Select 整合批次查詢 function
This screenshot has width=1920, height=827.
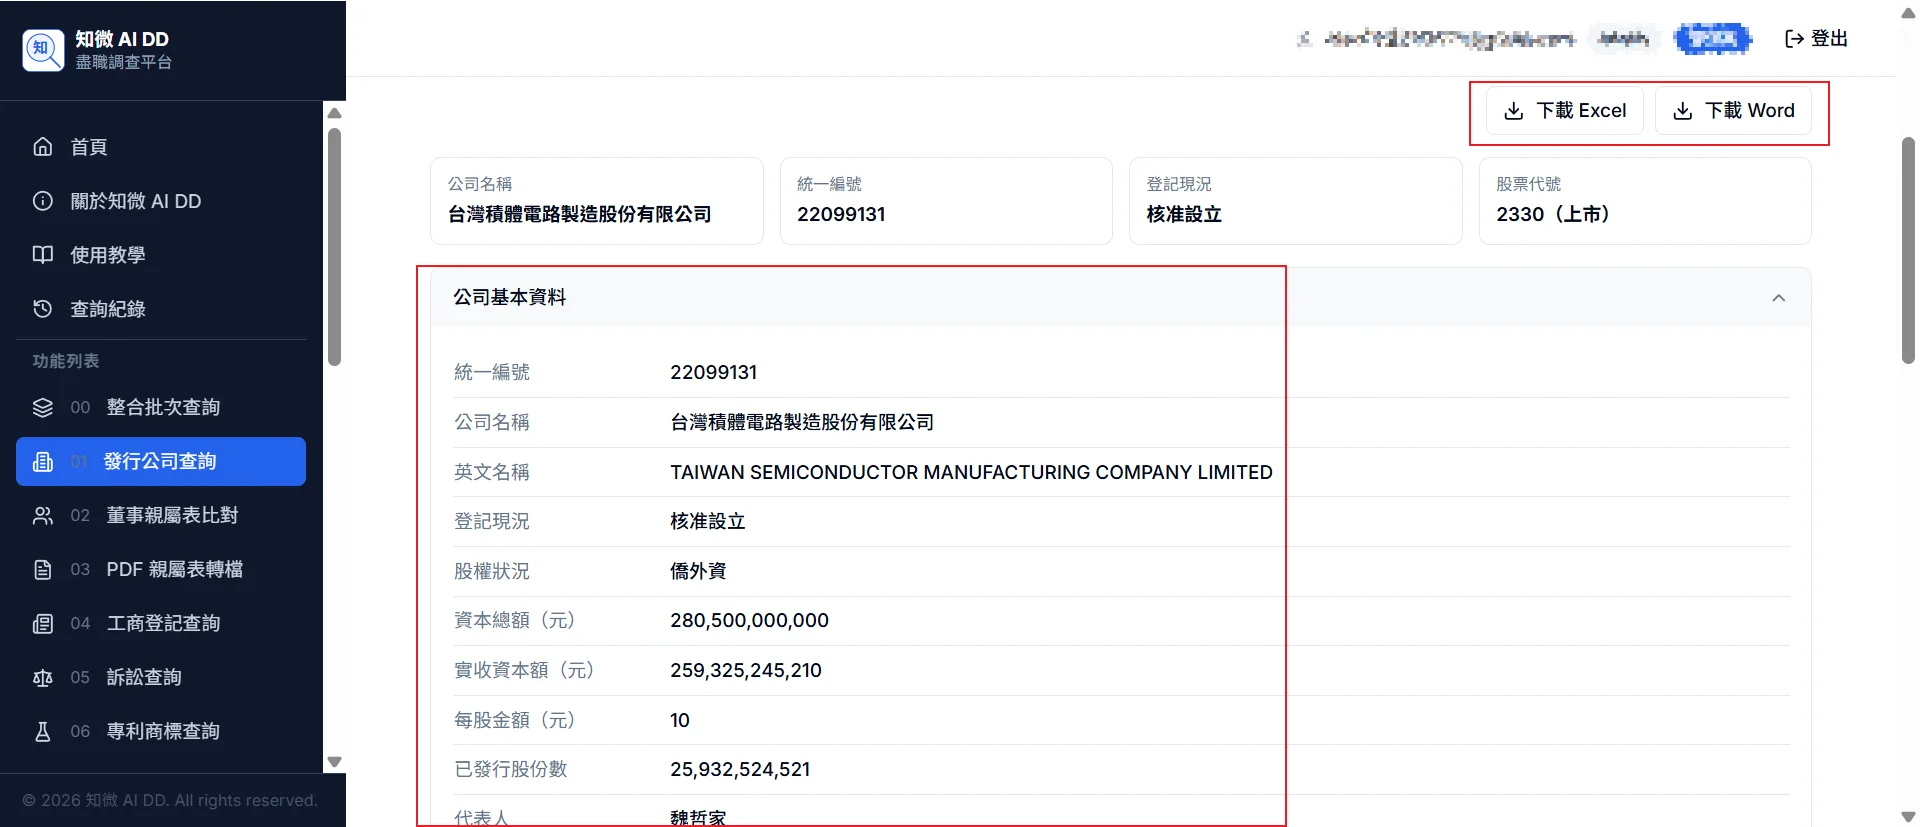161,407
